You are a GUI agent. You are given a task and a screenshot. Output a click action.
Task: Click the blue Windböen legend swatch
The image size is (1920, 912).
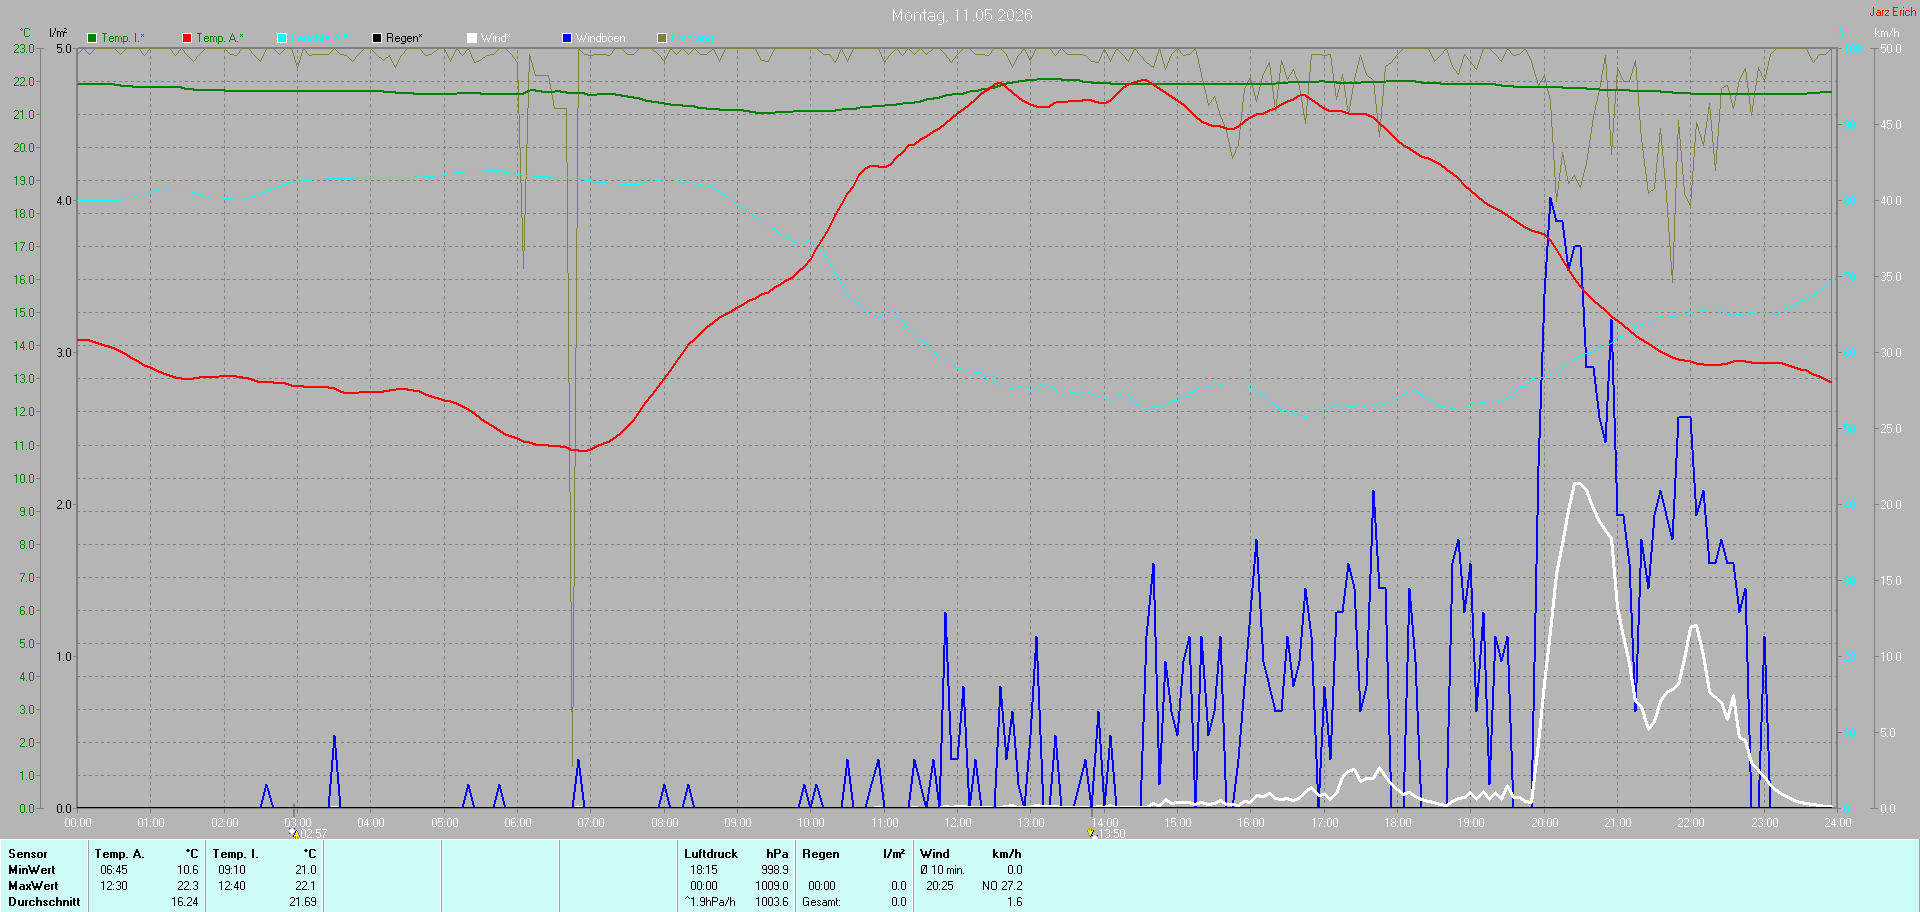coord(567,38)
